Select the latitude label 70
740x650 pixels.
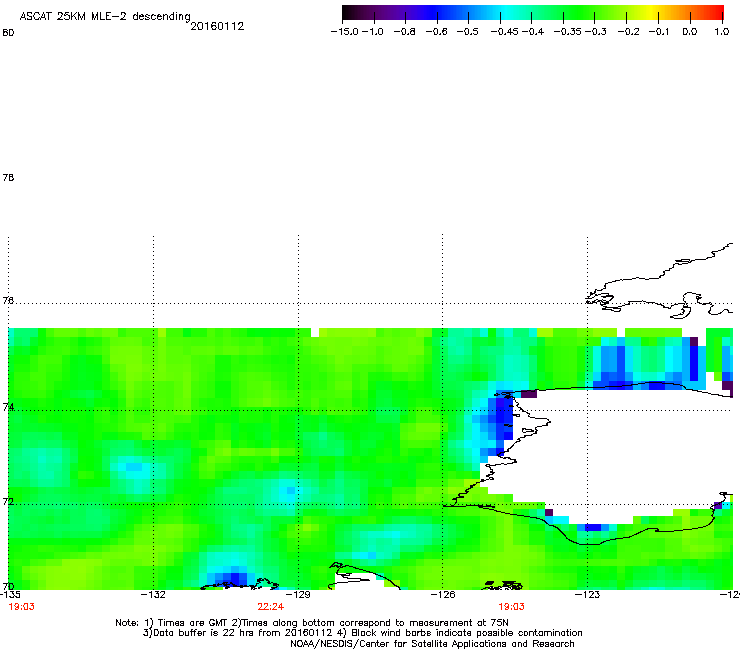(8, 586)
